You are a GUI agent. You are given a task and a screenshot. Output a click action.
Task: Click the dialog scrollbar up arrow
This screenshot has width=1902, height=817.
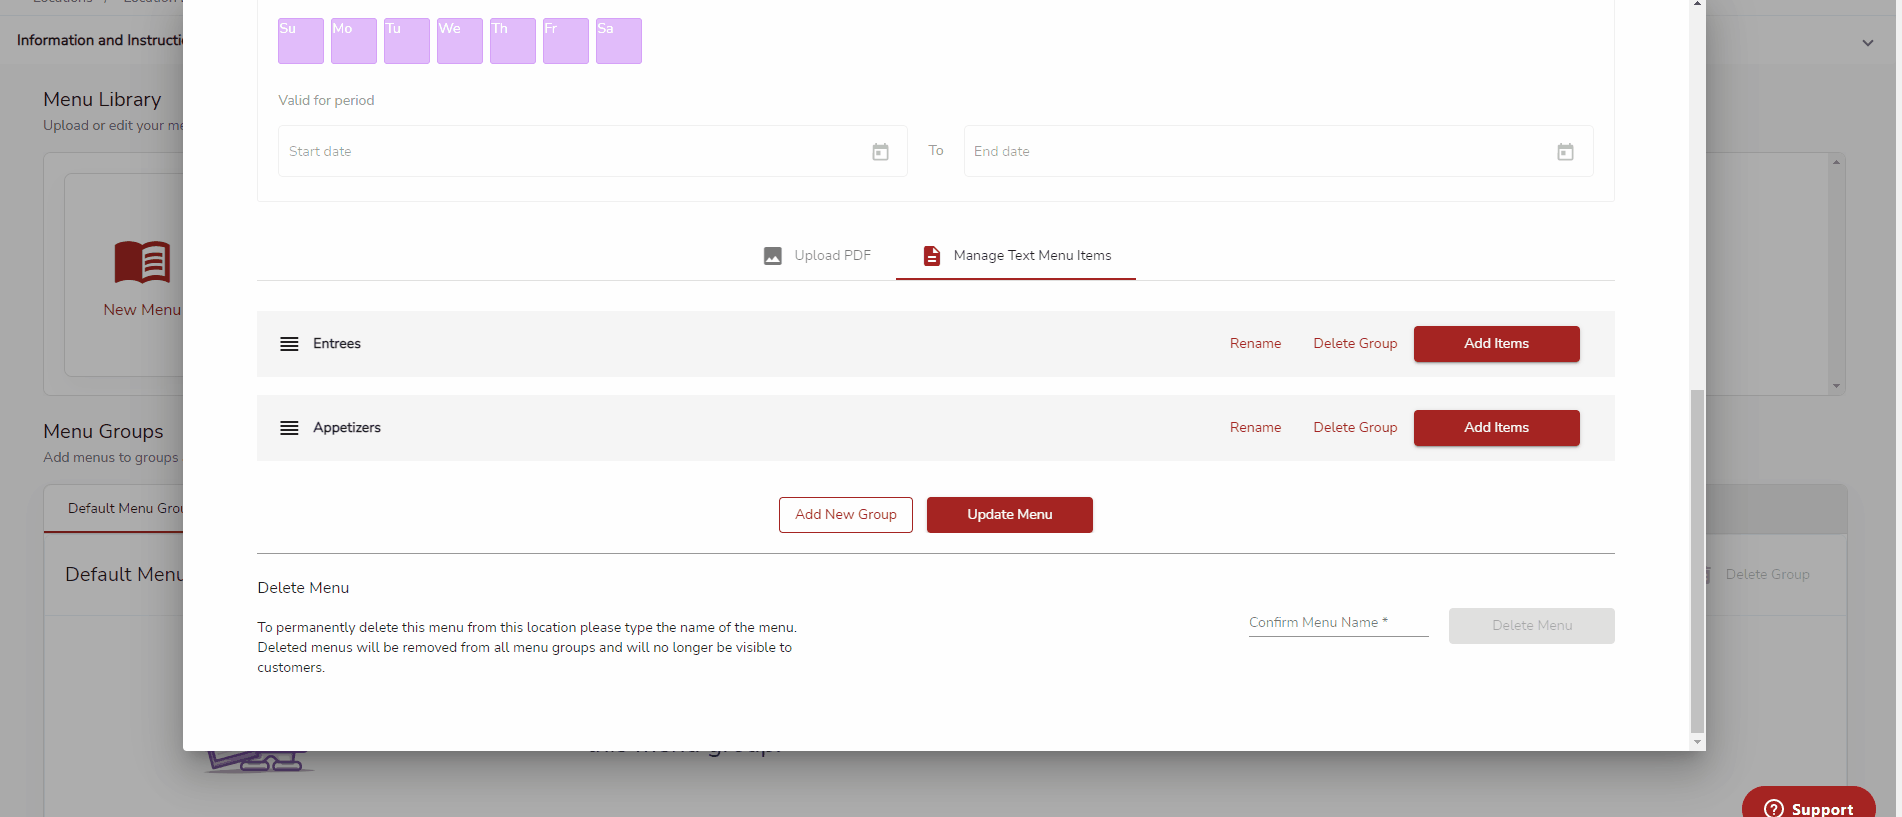tap(1697, 5)
